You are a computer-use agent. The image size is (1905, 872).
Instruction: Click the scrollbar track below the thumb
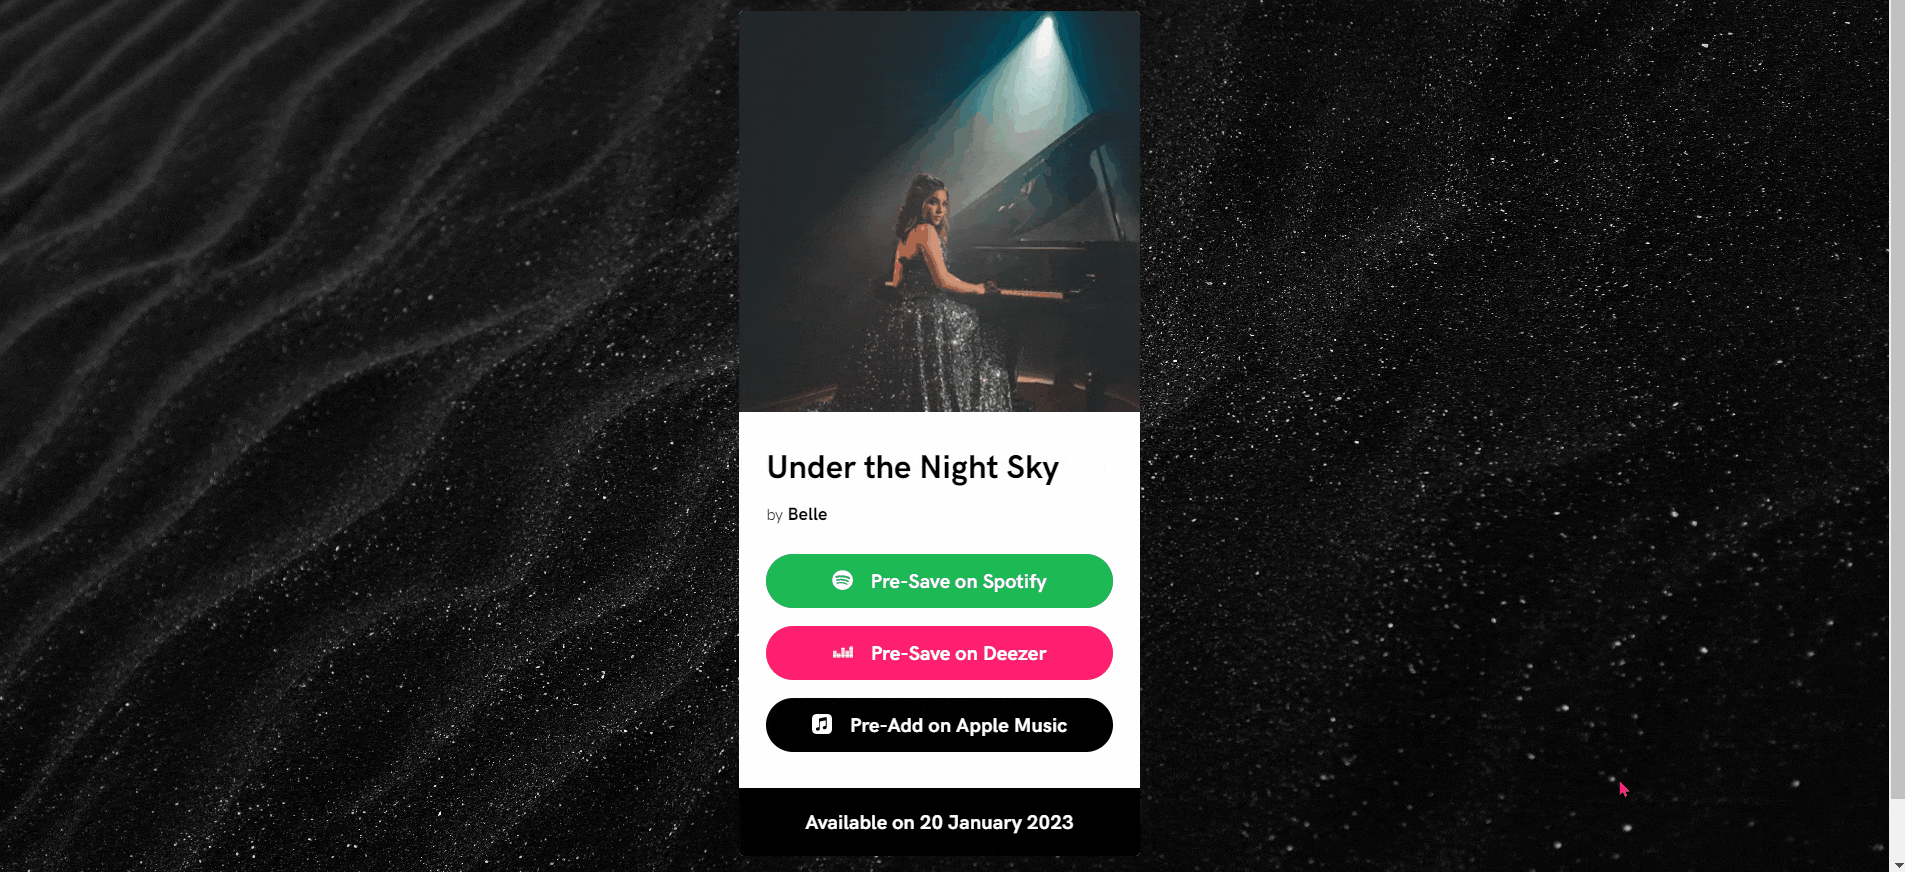pyautogui.click(x=1897, y=828)
